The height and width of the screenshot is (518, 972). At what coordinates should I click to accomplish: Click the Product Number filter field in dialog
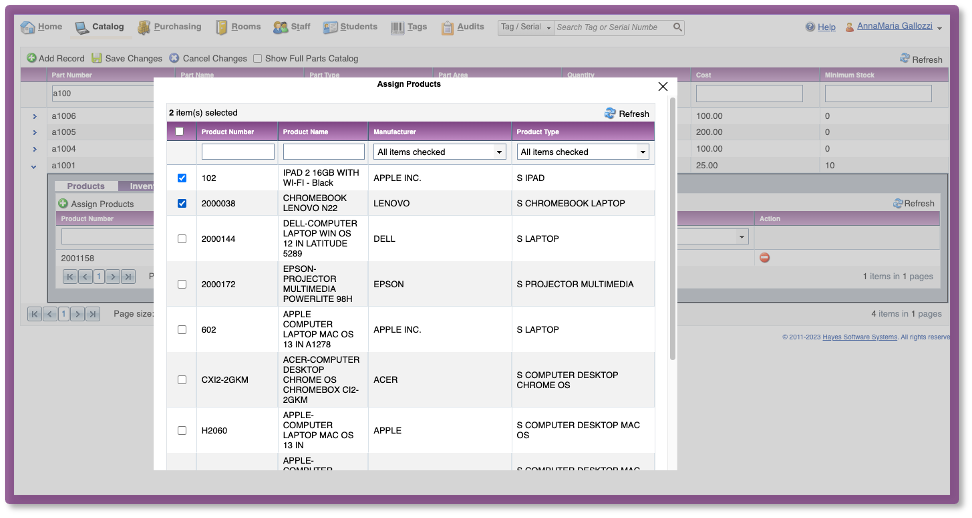point(238,152)
